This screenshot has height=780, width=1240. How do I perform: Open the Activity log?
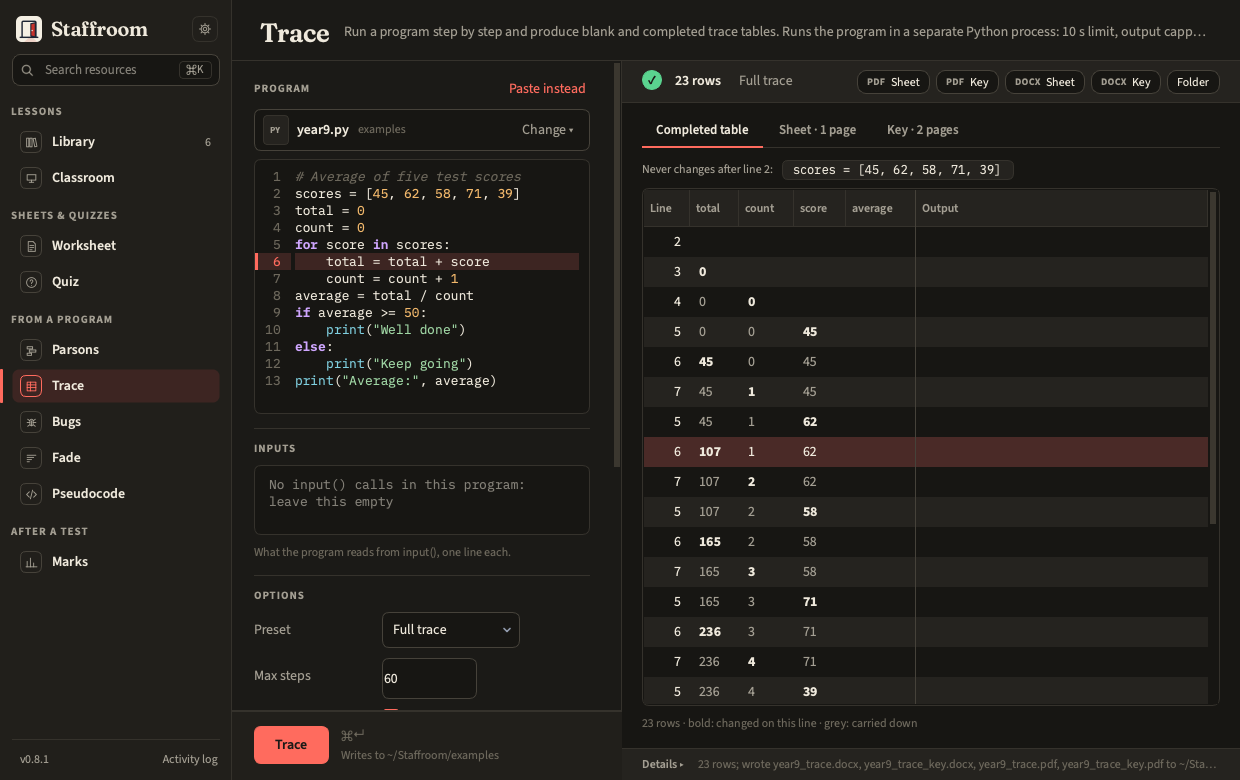[x=190, y=759]
